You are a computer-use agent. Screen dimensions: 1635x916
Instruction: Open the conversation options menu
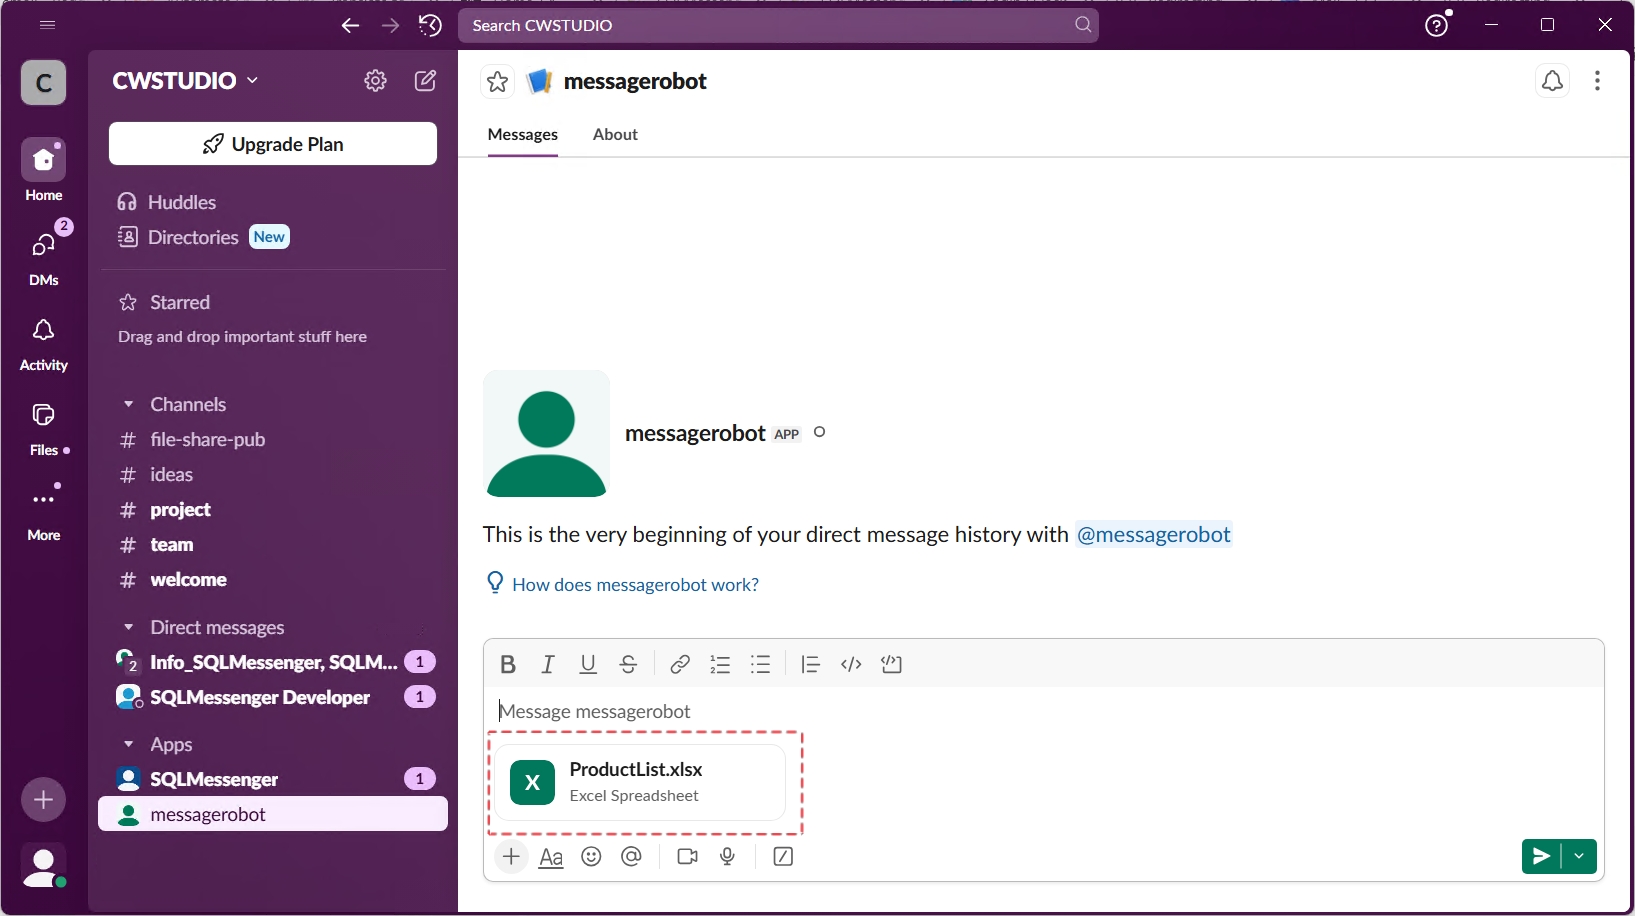coord(1597,81)
